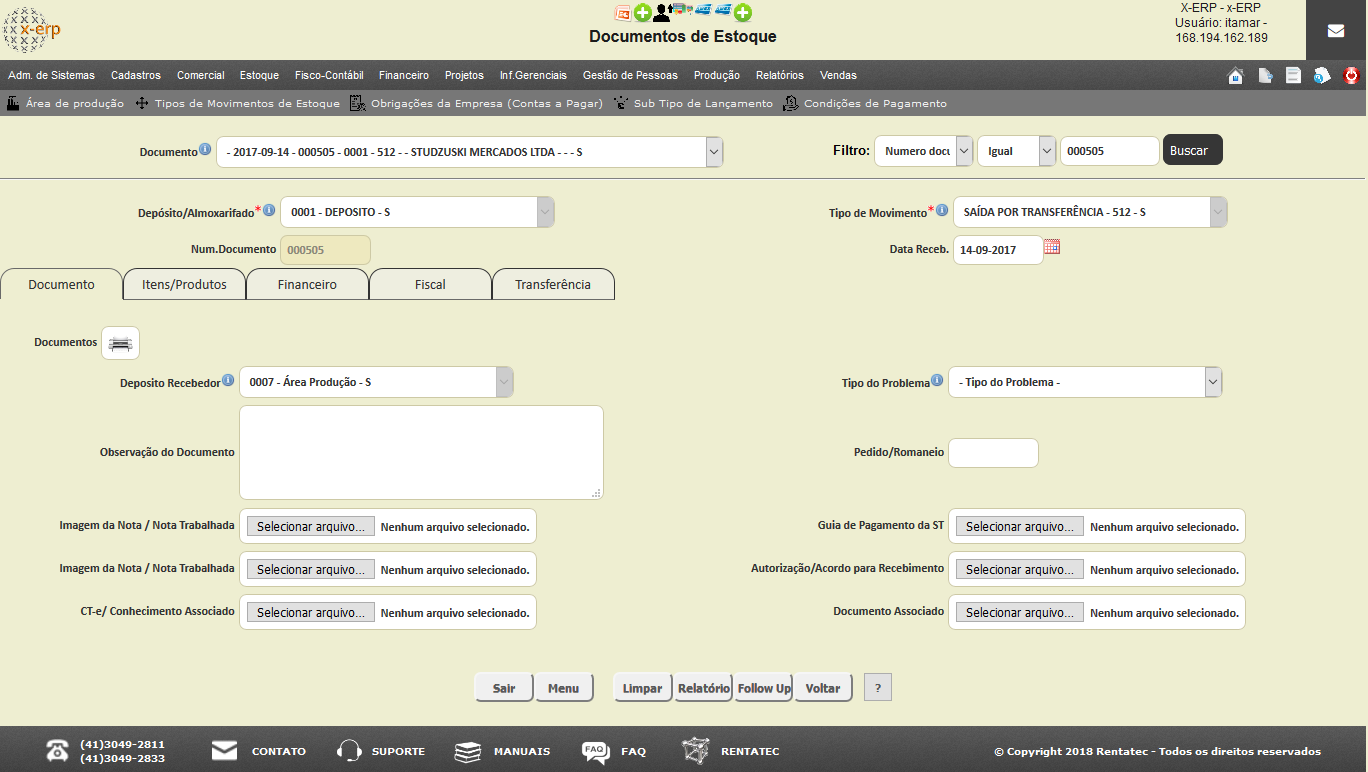Open the Inf.Gerenciais menu
The width and height of the screenshot is (1368, 772).
pos(533,75)
